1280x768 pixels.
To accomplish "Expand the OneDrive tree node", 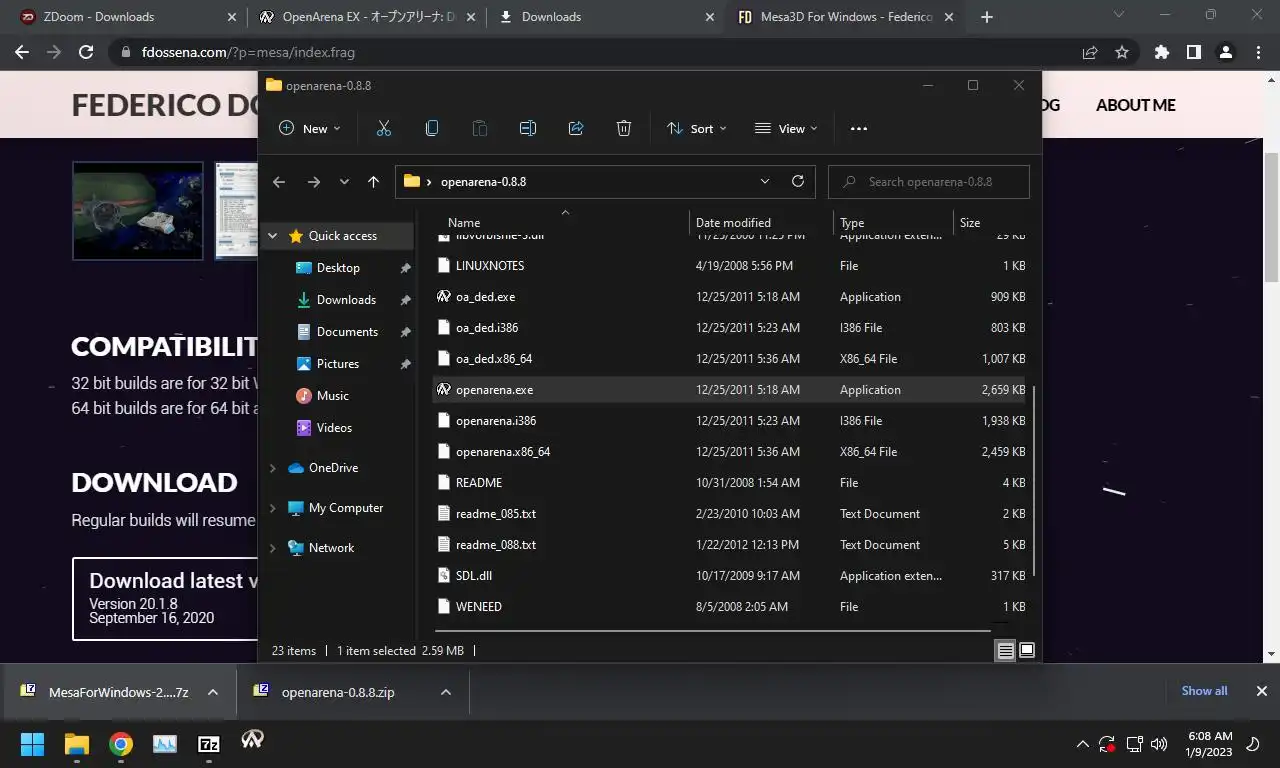I will click(272, 468).
